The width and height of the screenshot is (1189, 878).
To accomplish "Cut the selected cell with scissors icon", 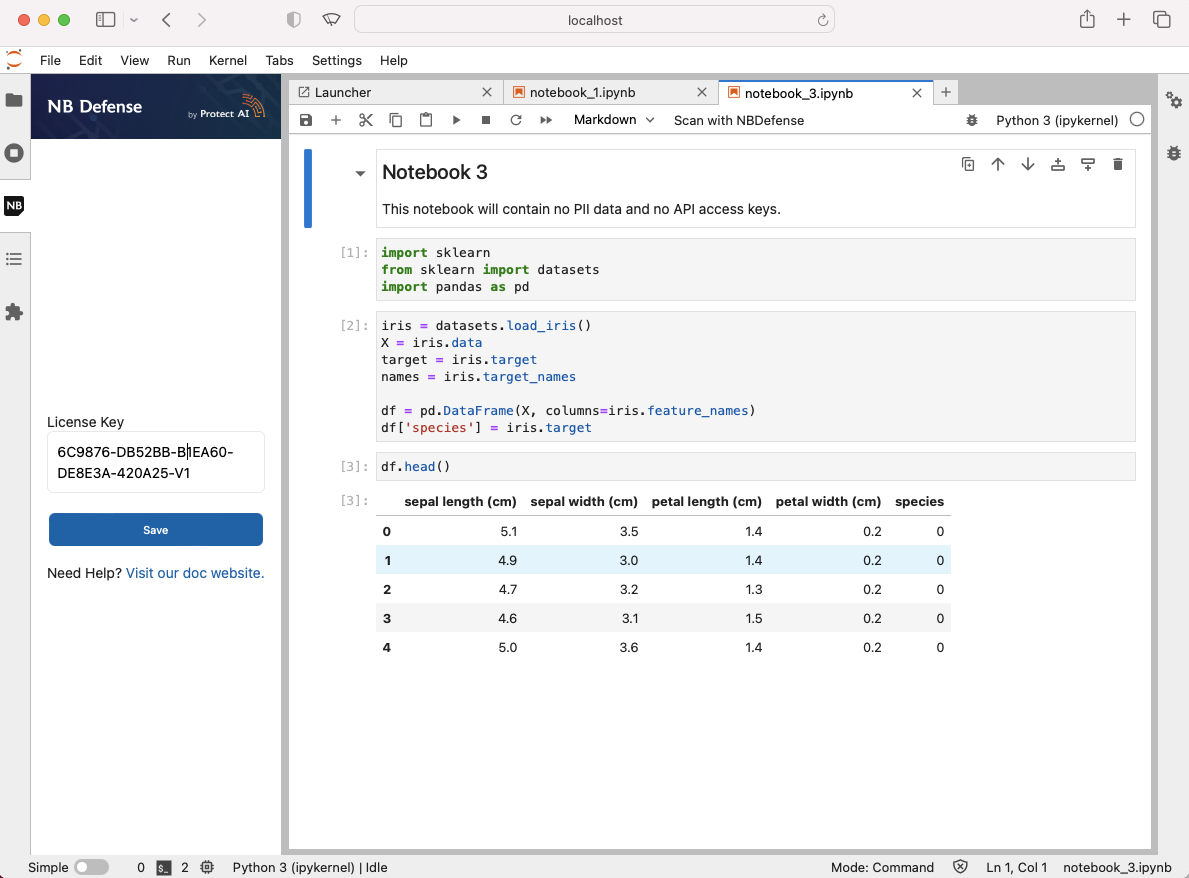I will pos(366,120).
